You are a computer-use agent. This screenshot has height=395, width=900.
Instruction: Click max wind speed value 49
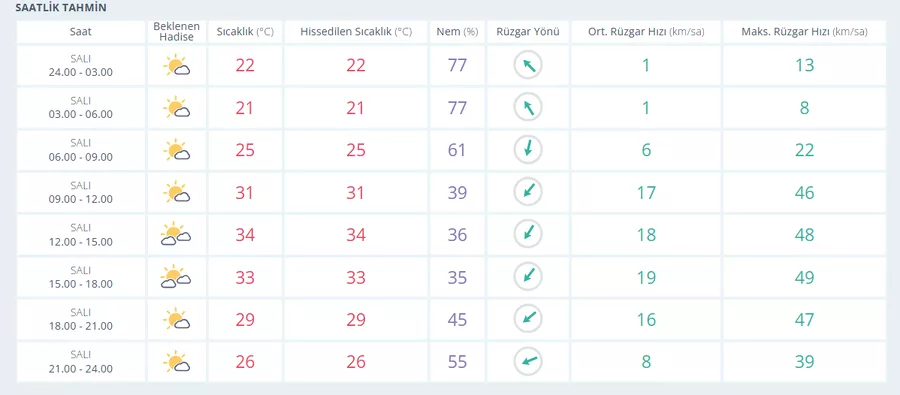coord(804,277)
